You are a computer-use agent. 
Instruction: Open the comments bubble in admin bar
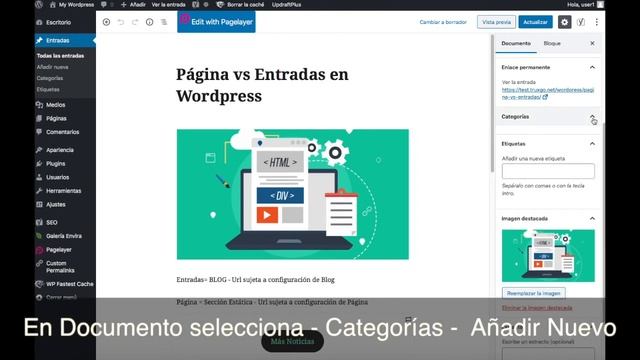[x=104, y=4]
